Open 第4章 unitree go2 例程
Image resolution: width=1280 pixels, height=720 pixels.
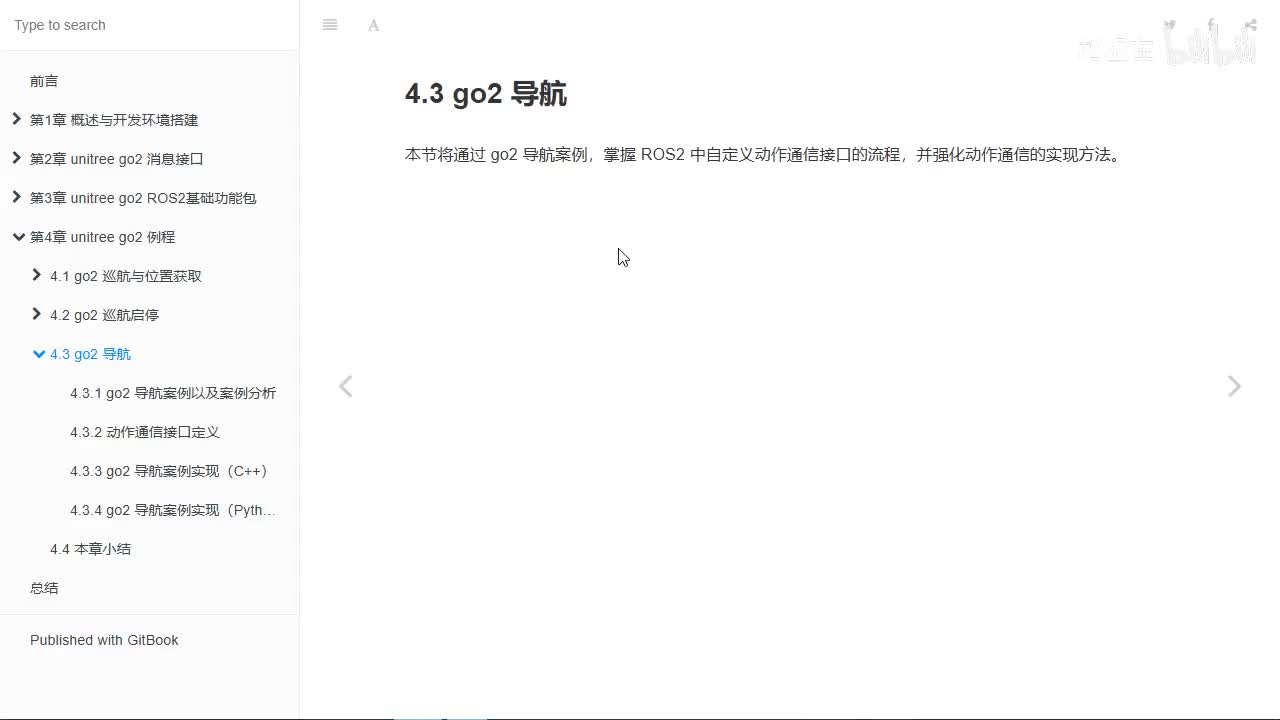click(x=102, y=237)
